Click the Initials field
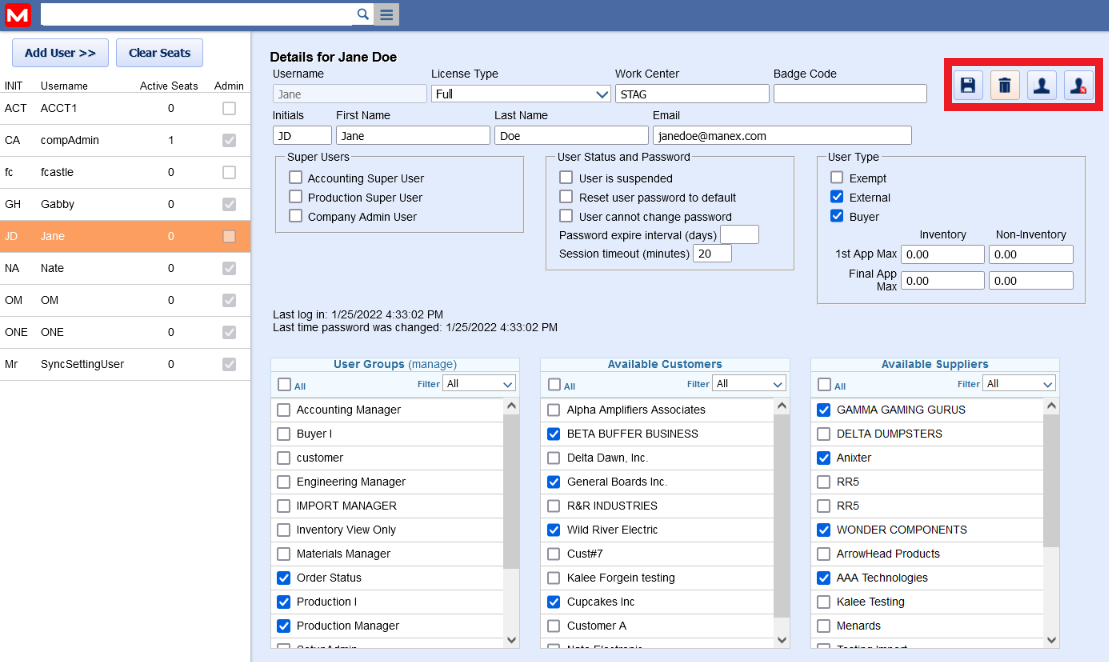1109x662 pixels. coord(302,135)
